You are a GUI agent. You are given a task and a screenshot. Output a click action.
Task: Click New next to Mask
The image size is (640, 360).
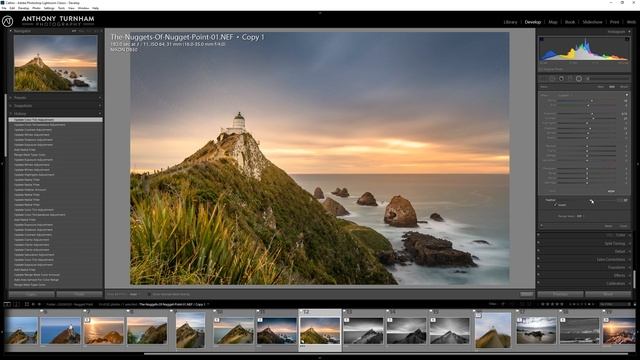click(601, 87)
